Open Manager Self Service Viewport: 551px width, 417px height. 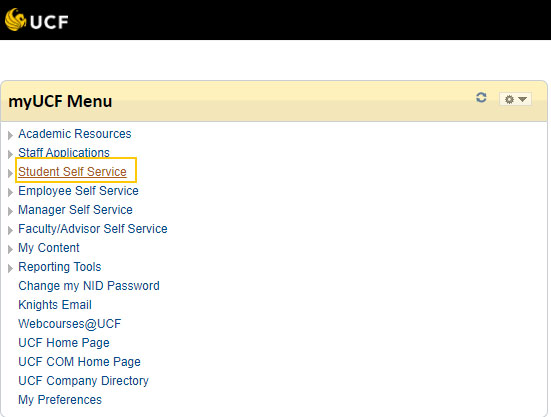[76, 210]
